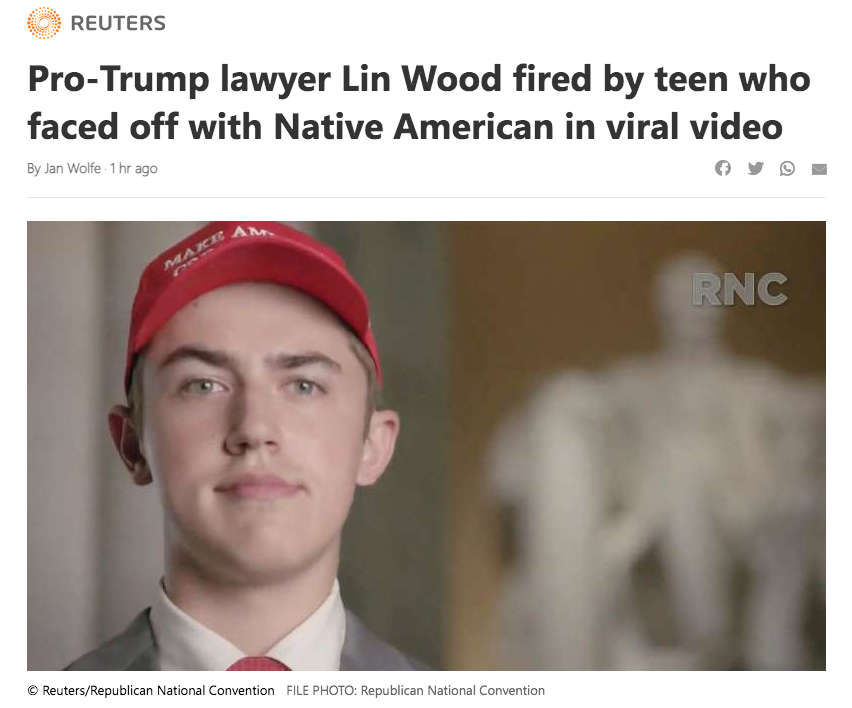Click the copyright © symbol in the credit
The image size is (852, 708).
point(33,691)
